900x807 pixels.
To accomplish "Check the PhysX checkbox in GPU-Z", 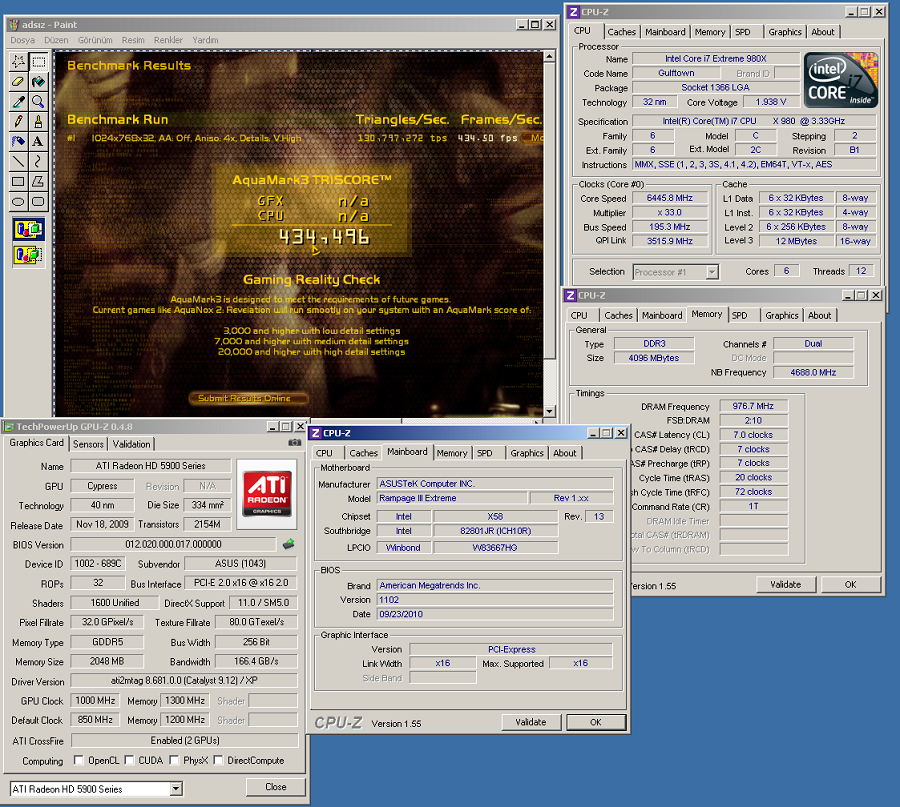I will [174, 760].
